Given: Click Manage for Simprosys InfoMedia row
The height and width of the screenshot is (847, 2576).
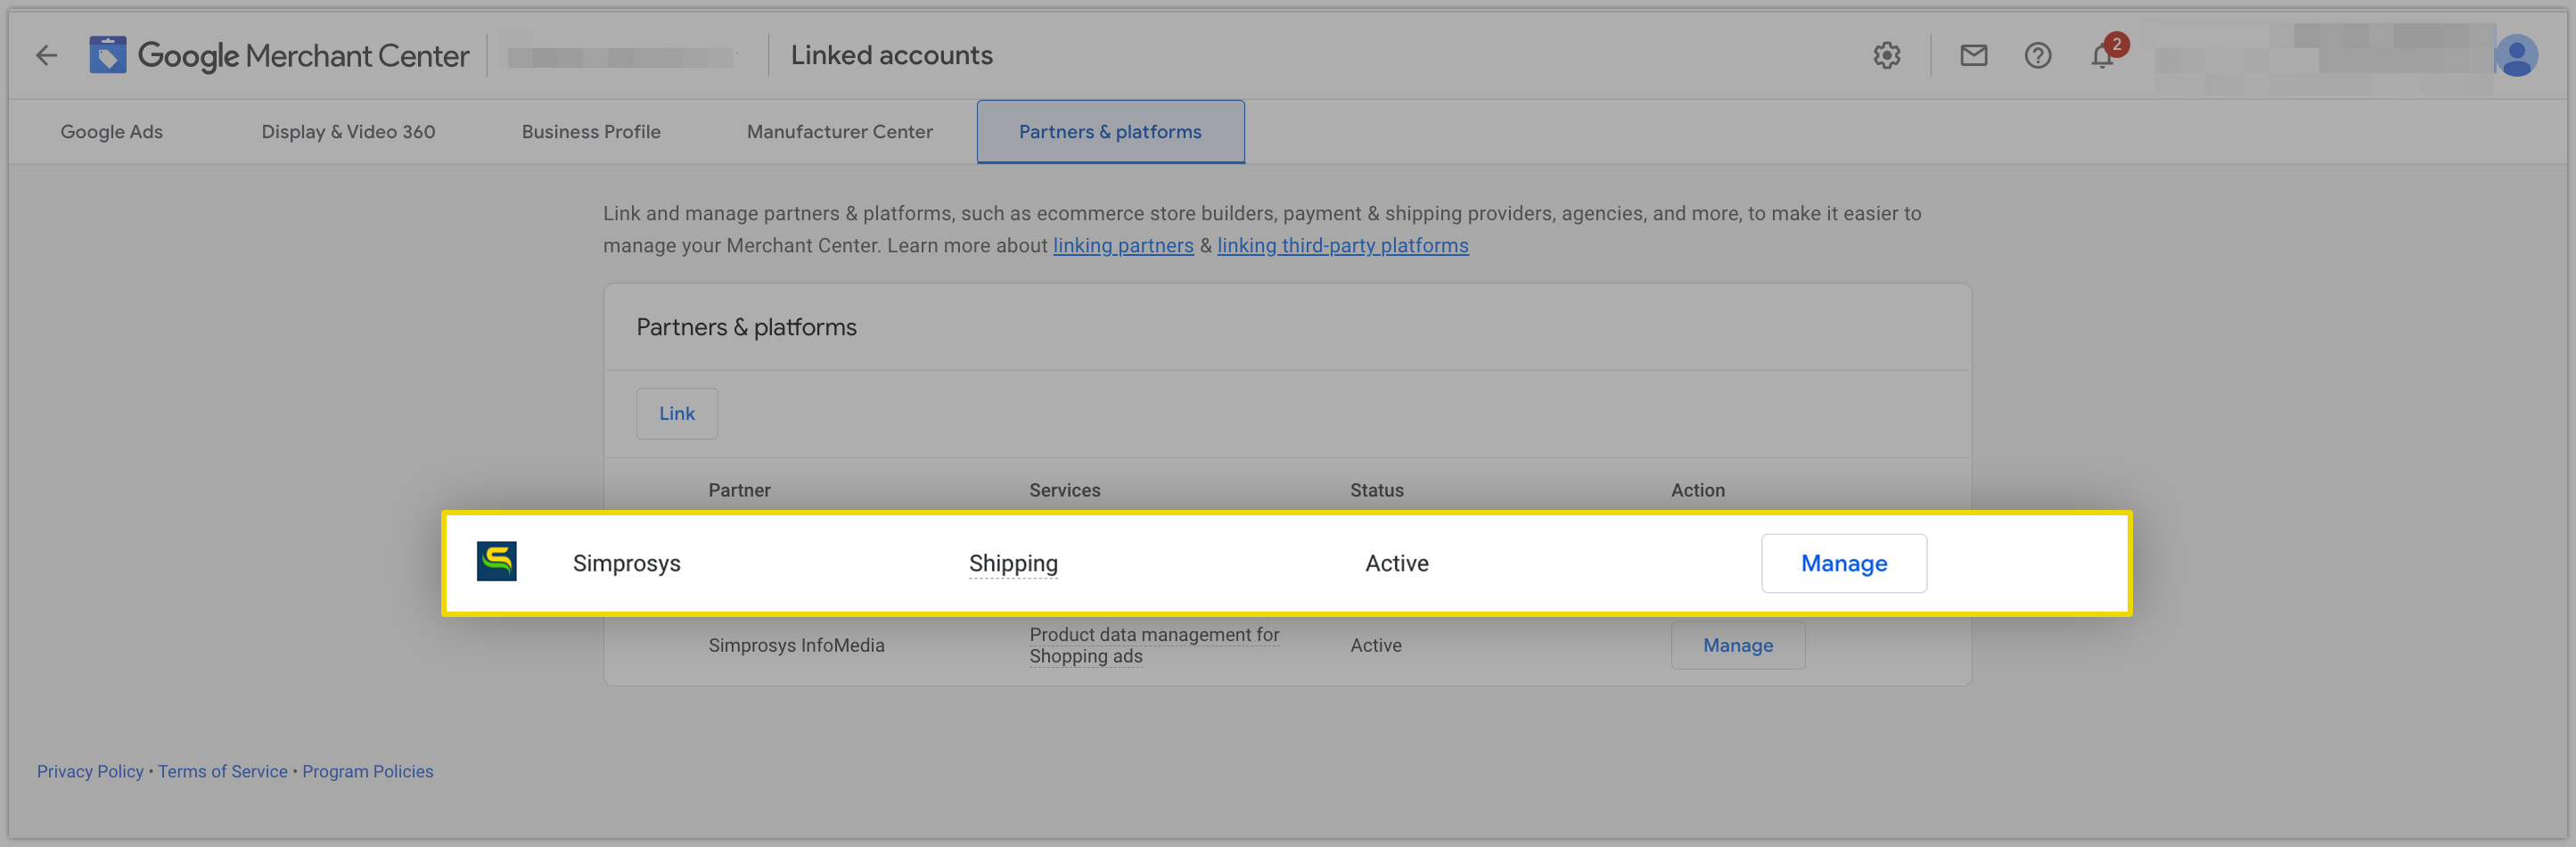Looking at the screenshot, I should 1737,645.
